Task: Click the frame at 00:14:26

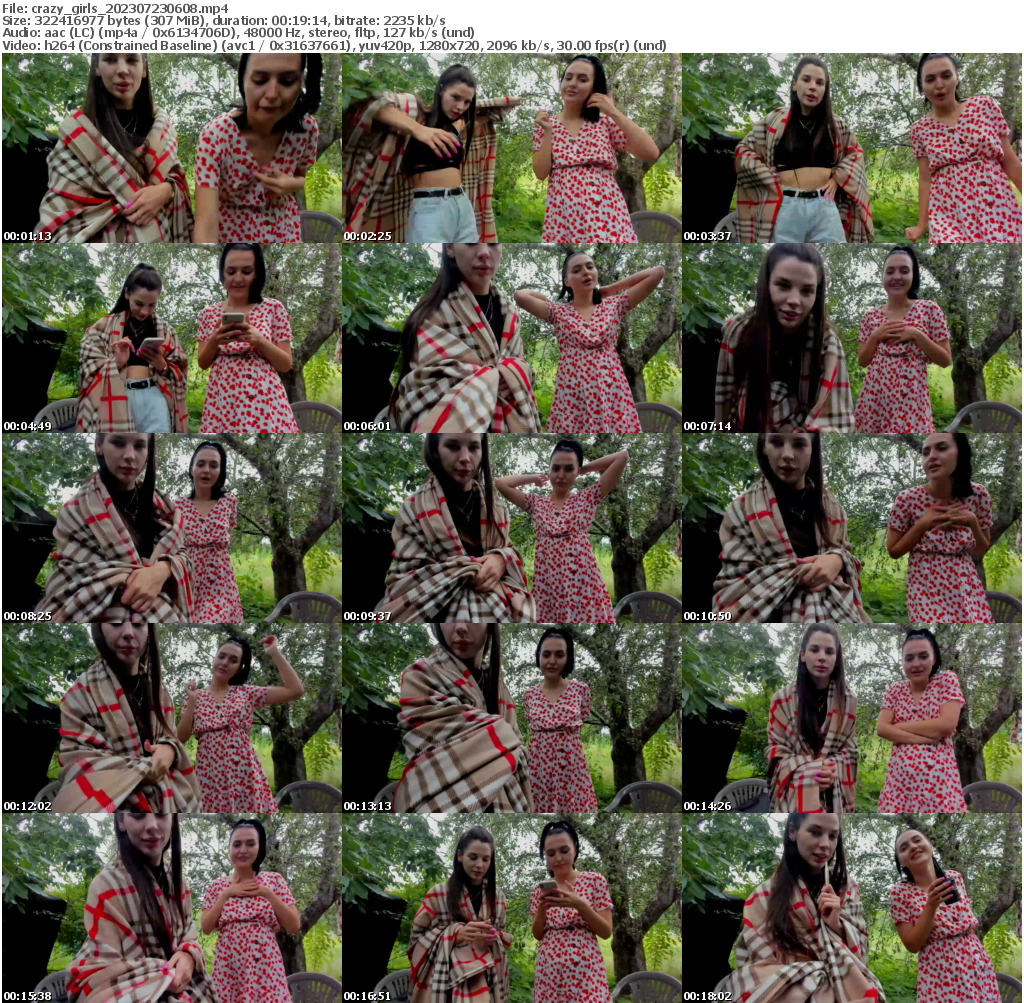Action: pos(852,718)
